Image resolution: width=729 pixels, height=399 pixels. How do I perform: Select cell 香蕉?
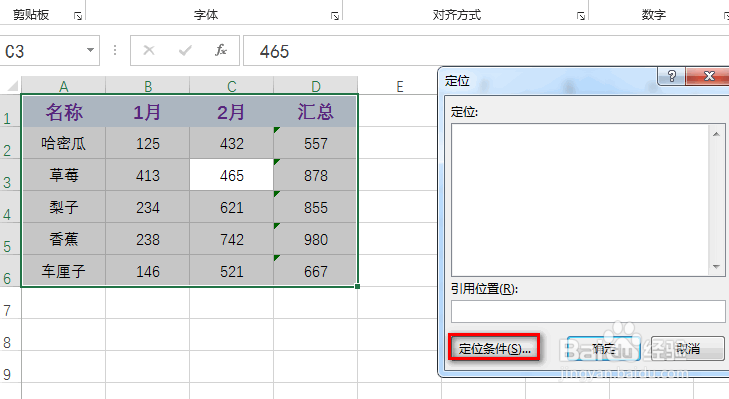[x=64, y=239]
